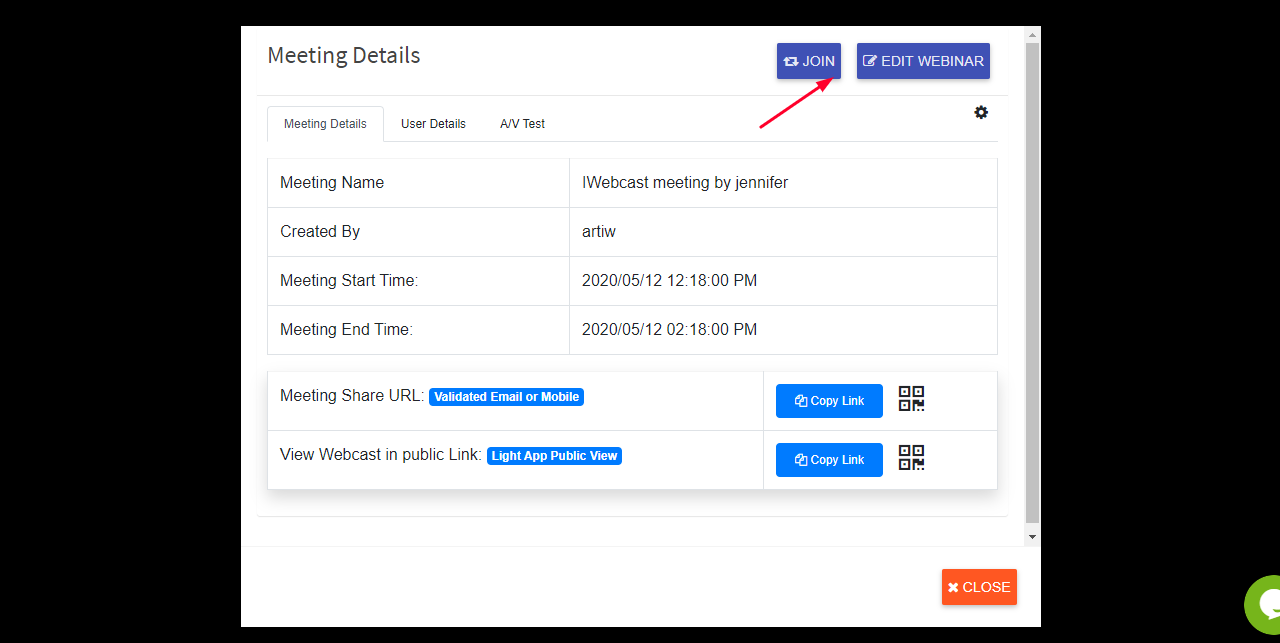Select end time '2020/05/12 02:18:00 PM'

tap(669, 330)
